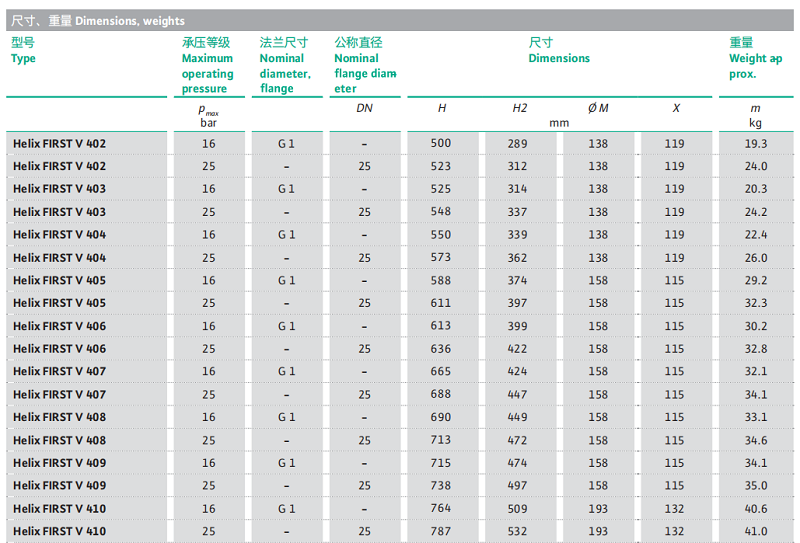The width and height of the screenshot is (800, 543).
Task: Select the 'Ø M' sub-header
Action: 597,108
